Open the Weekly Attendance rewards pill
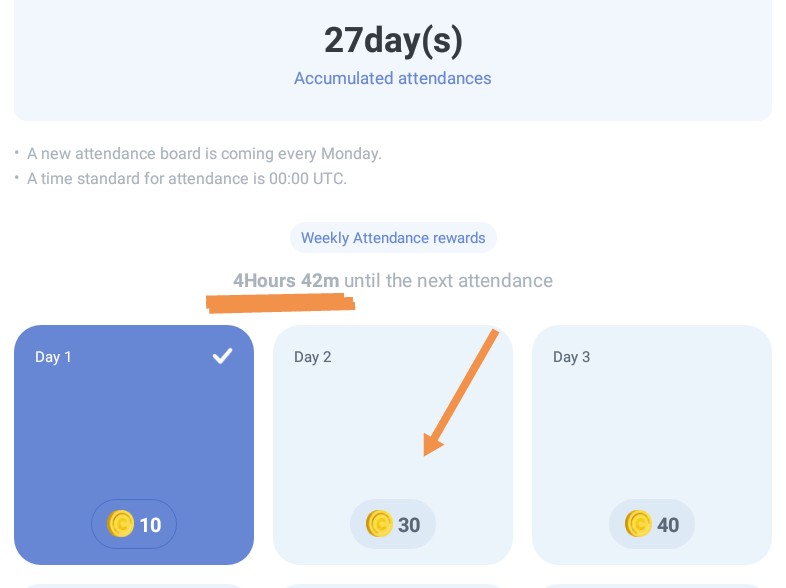786x588 pixels. click(393, 238)
